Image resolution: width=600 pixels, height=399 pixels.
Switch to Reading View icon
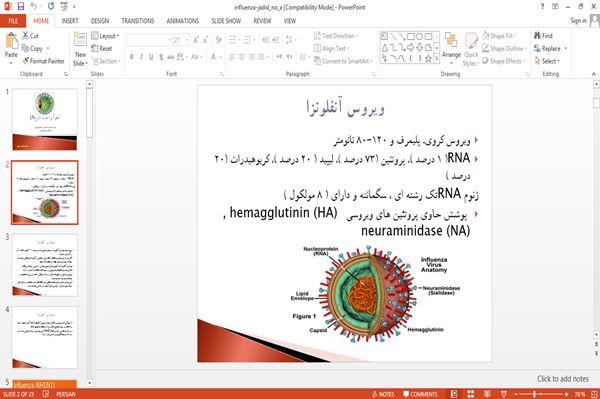point(487,394)
